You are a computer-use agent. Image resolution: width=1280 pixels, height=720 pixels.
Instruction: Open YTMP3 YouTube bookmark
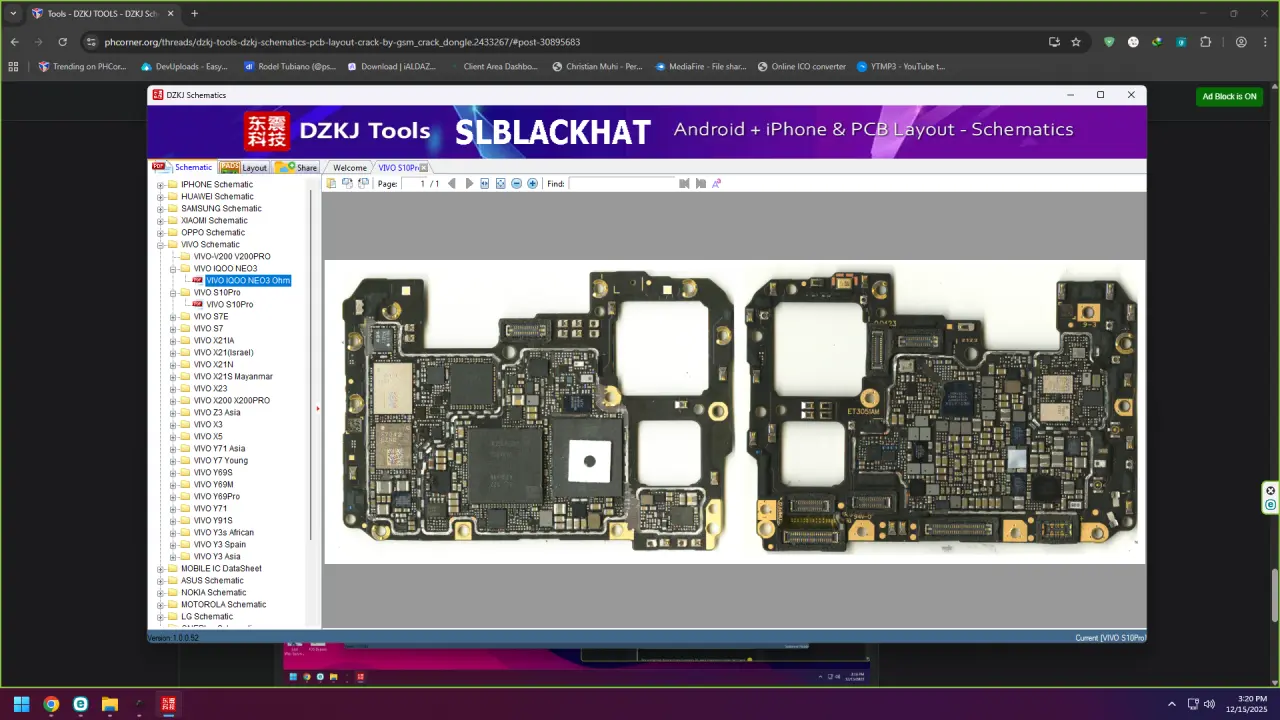[x=901, y=67]
